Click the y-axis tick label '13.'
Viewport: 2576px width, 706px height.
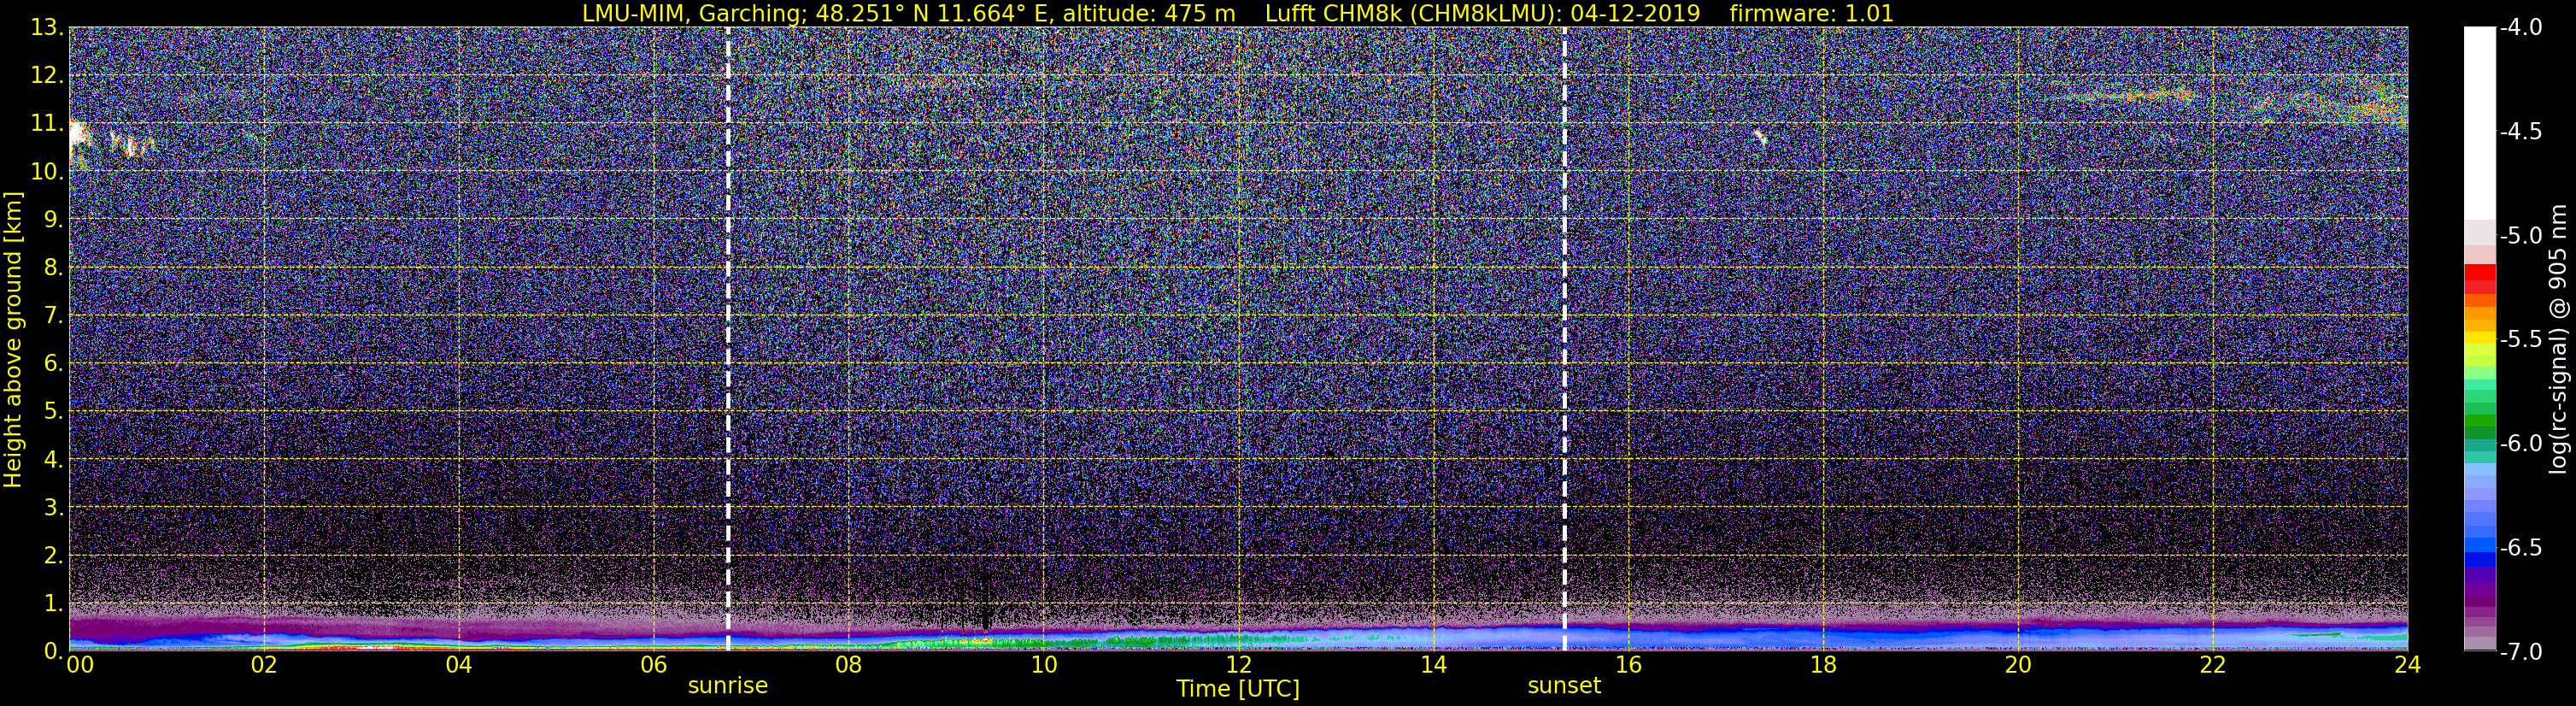[47, 28]
